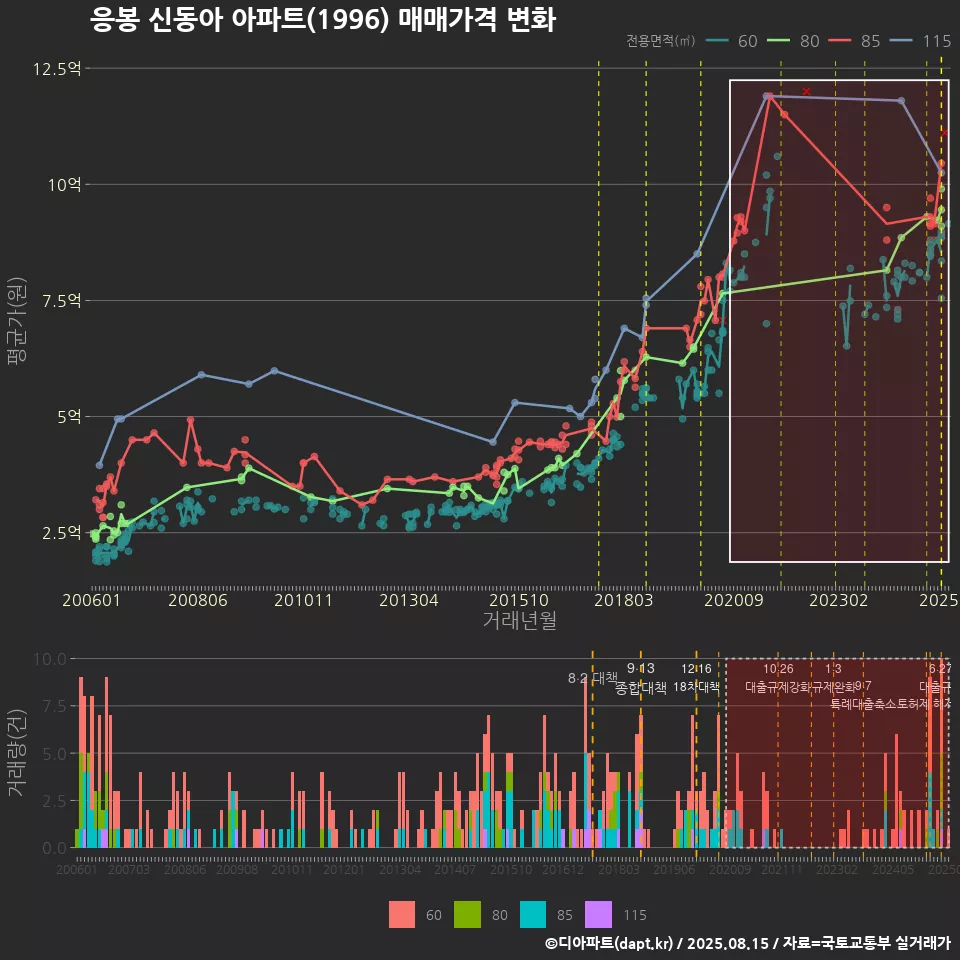This screenshot has height=960, width=960.
Task: Click '201011' on the price chart x-axis
Action: (303, 600)
